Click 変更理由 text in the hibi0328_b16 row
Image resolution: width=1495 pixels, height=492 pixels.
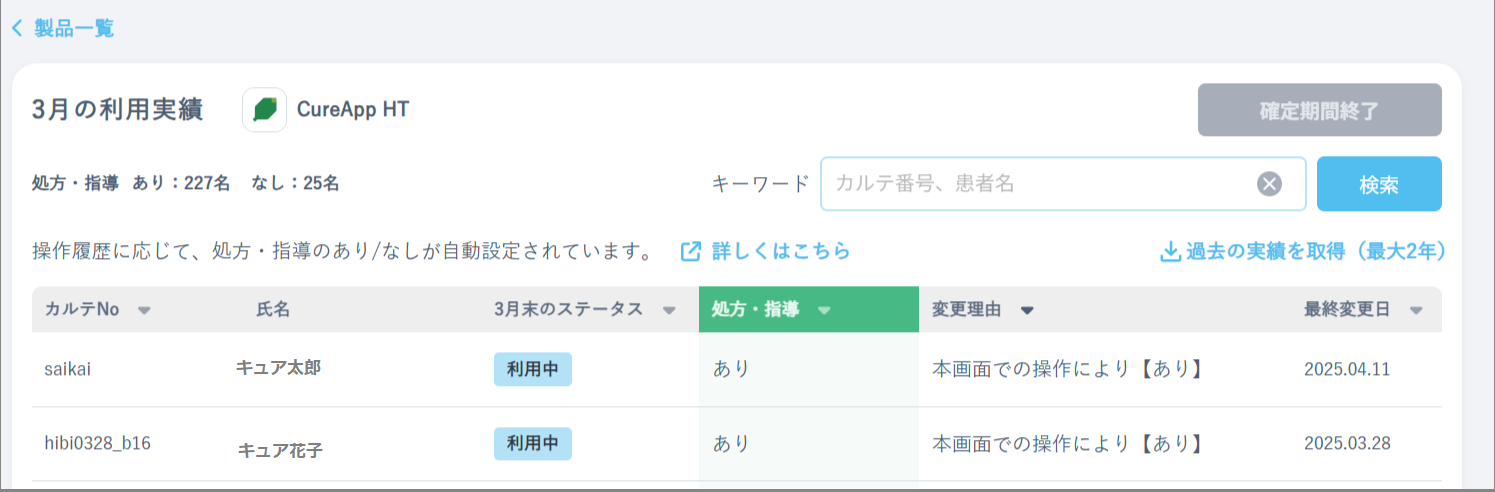(x=1066, y=443)
